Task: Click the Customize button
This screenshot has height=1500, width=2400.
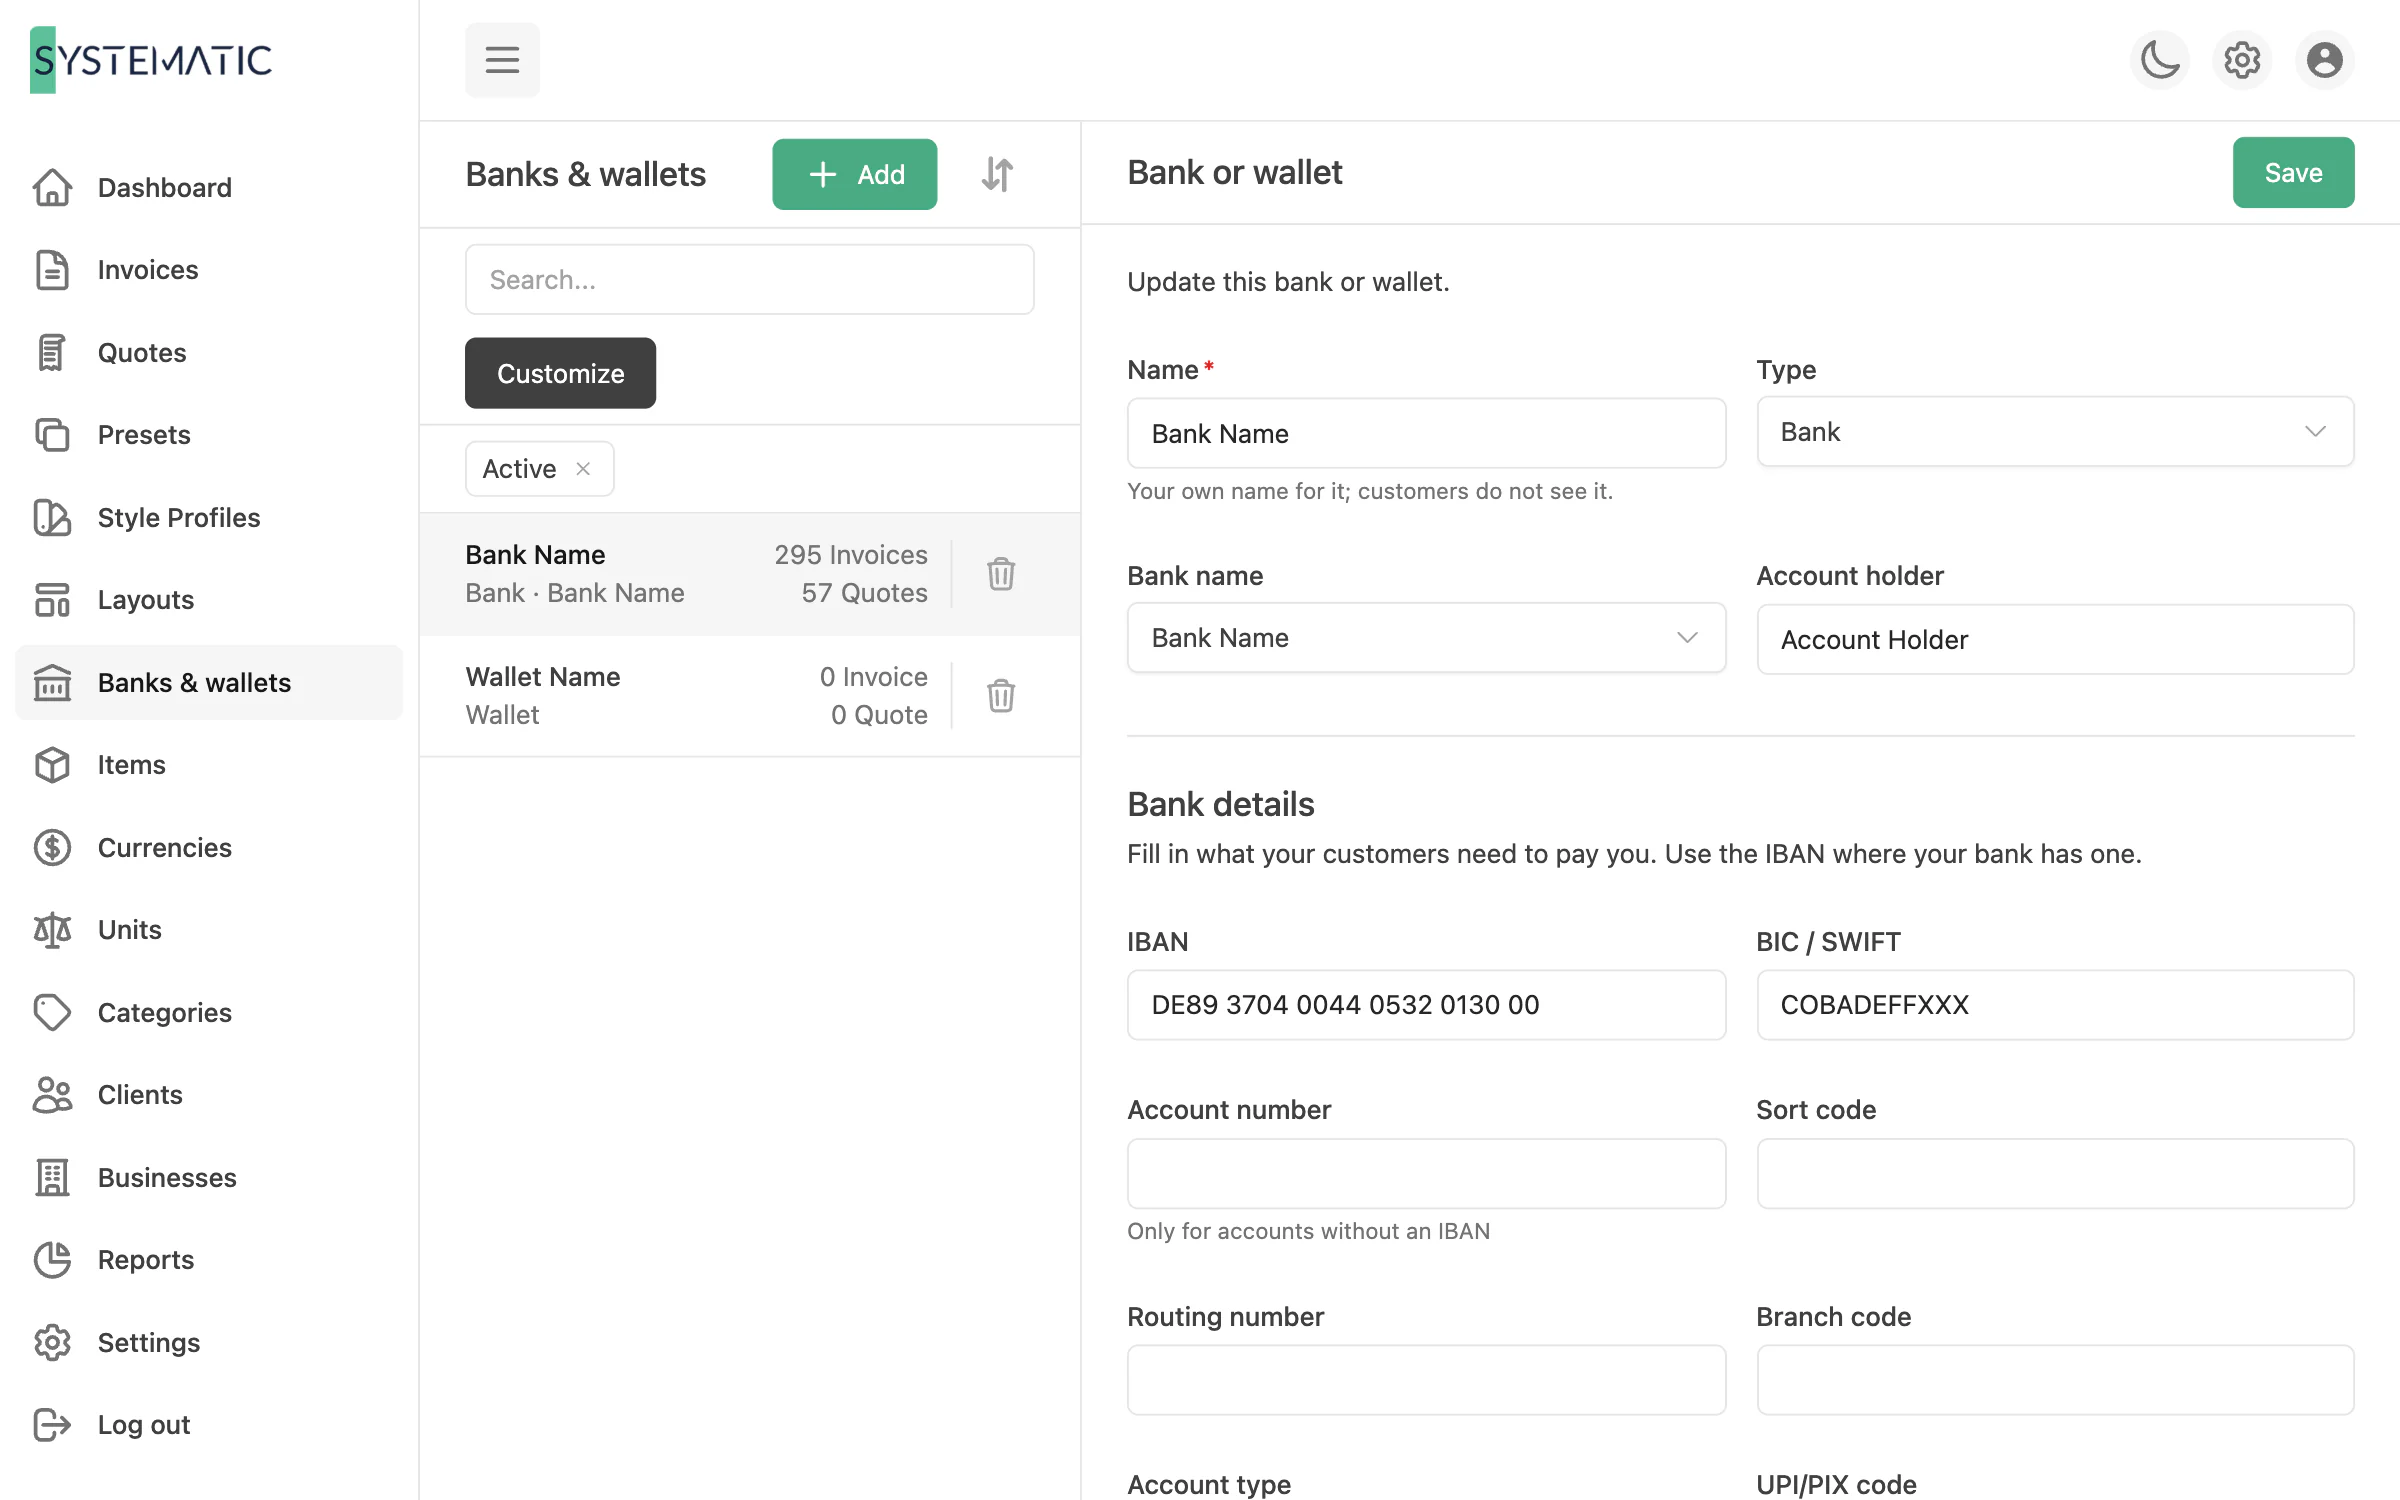Action: coord(560,373)
